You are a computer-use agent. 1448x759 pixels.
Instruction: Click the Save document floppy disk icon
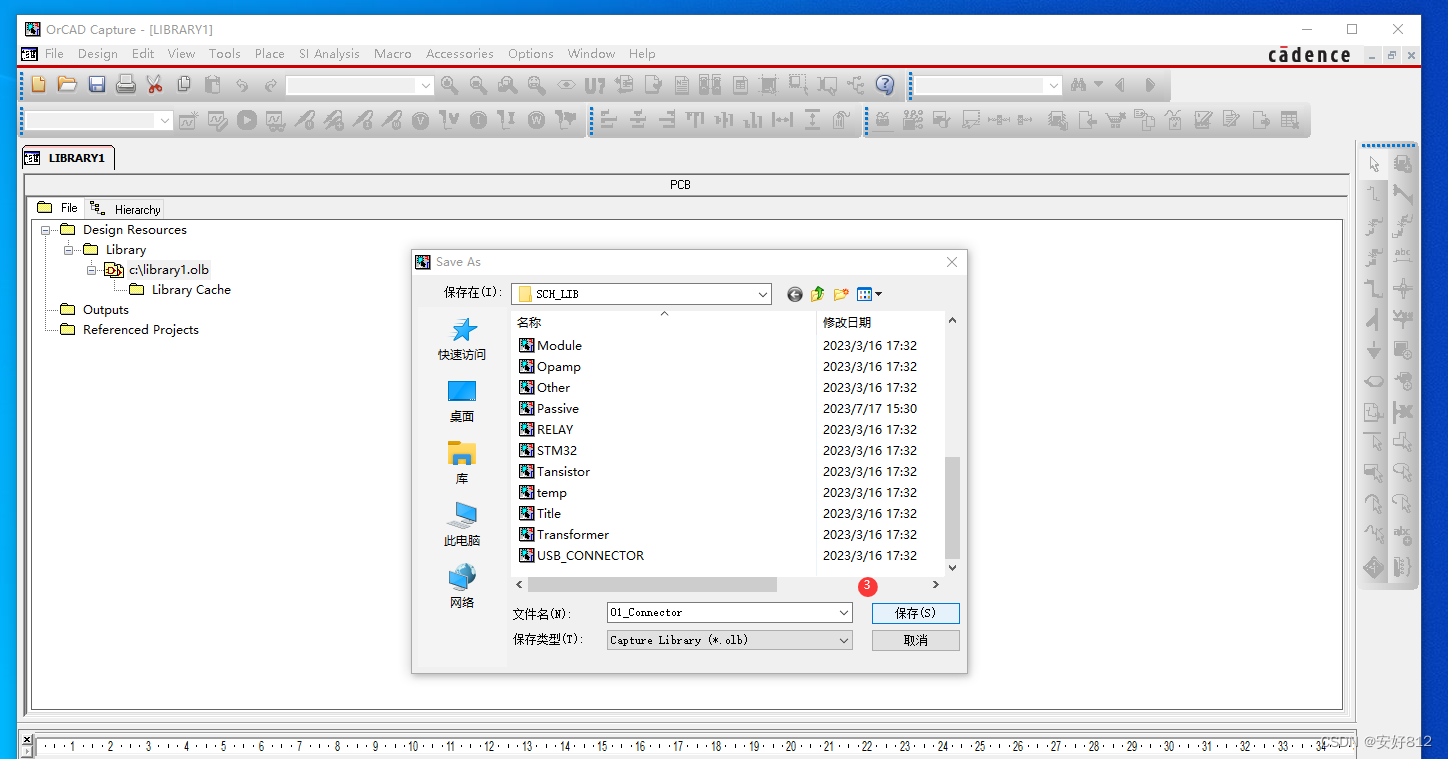pyautogui.click(x=97, y=85)
